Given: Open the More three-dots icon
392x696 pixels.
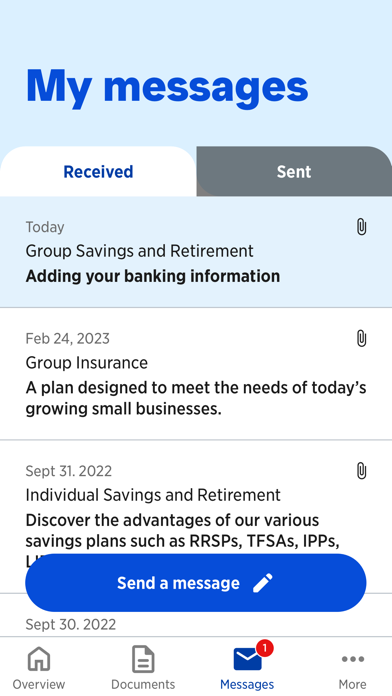Looking at the screenshot, I should pyautogui.click(x=352, y=659).
